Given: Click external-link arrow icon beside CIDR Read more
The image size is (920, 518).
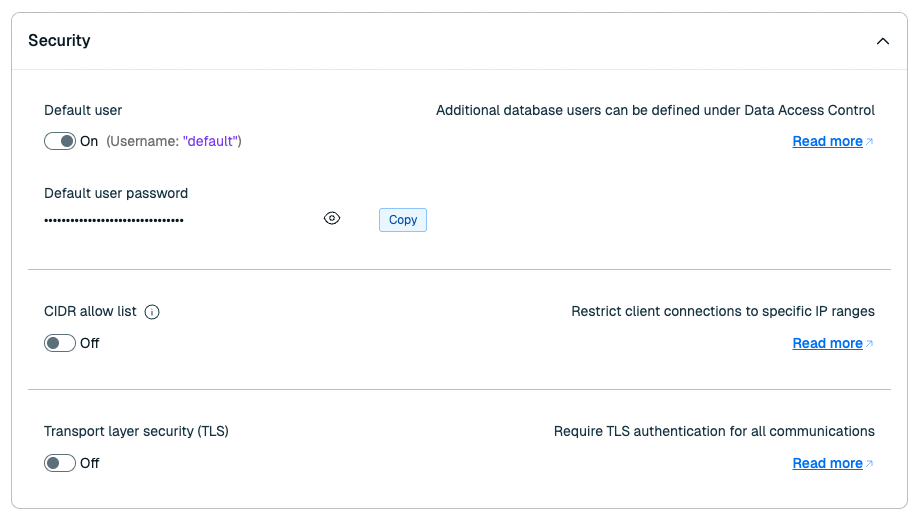Looking at the screenshot, I should tap(870, 344).
